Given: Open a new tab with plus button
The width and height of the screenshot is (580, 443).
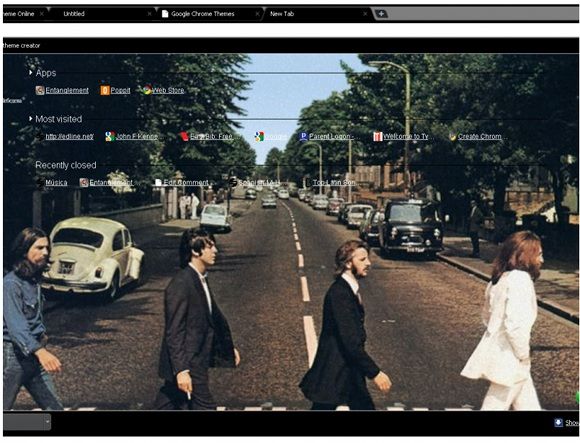Looking at the screenshot, I should coord(381,14).
